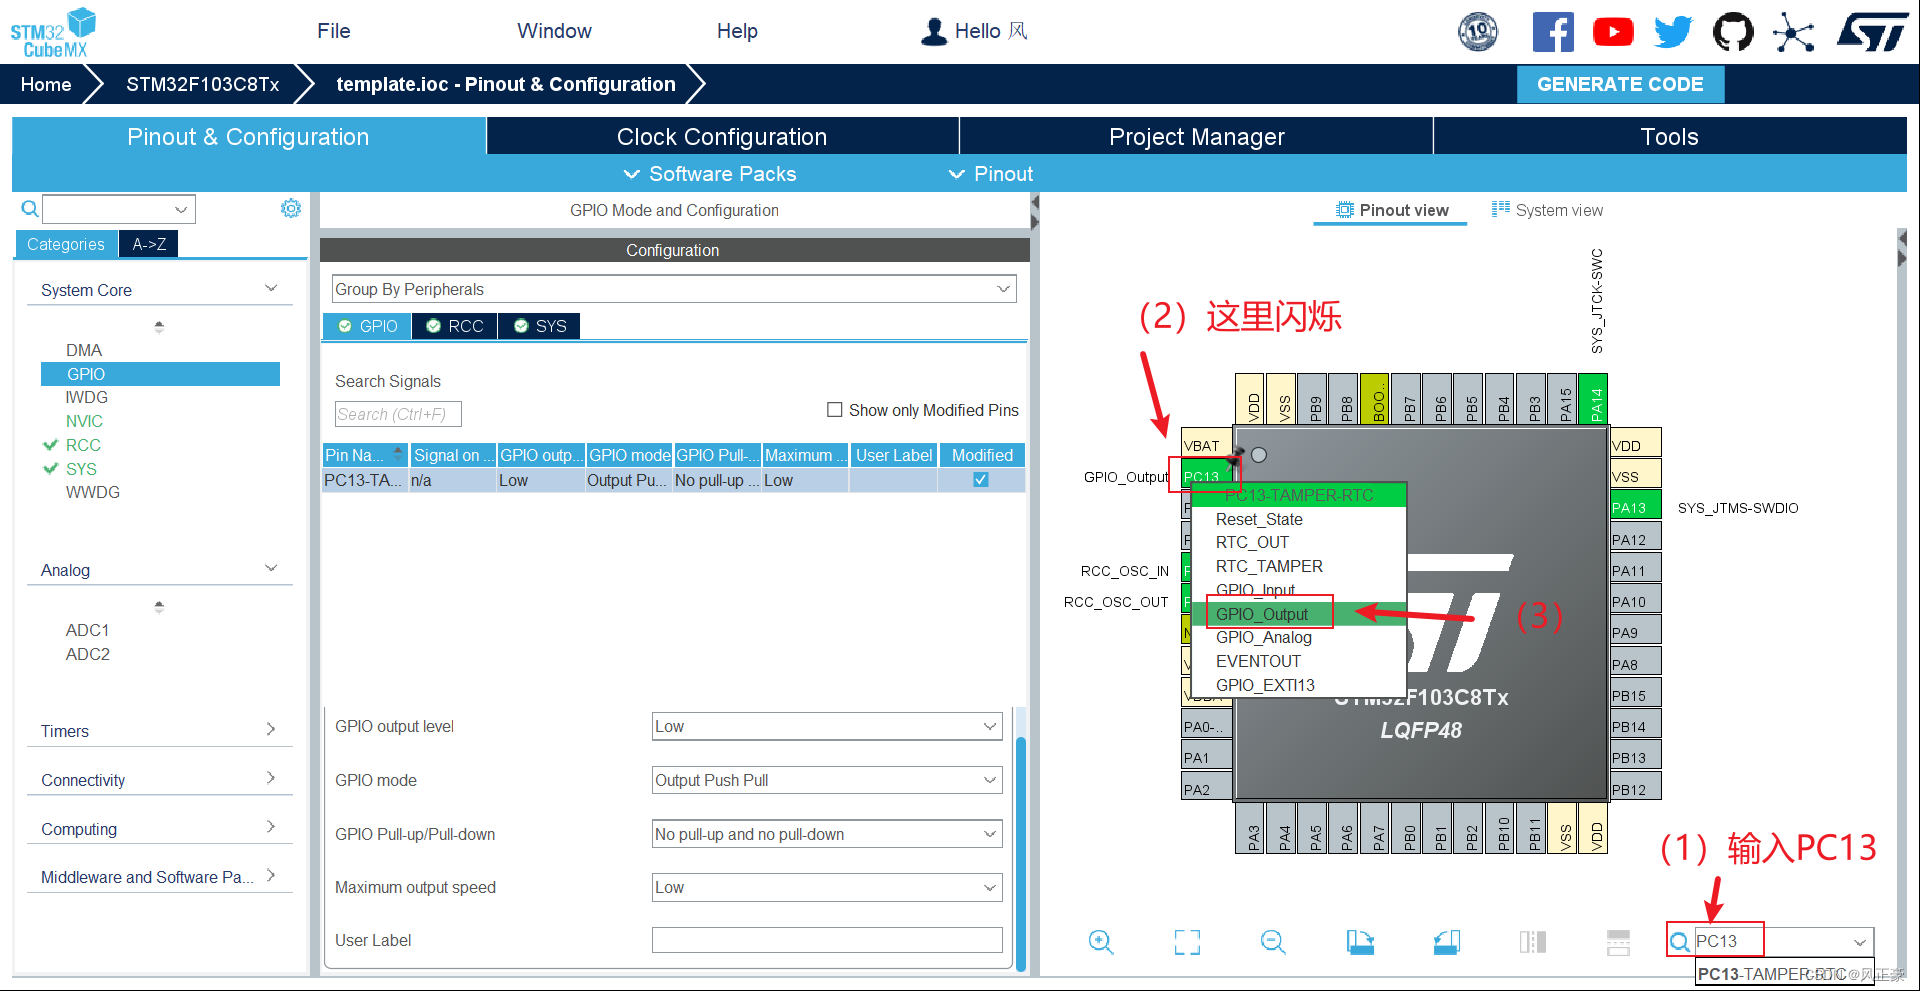Viewport: 1920px width, 991px height.
Task: Open the GPIO mode dropdown
Action: 827,780
